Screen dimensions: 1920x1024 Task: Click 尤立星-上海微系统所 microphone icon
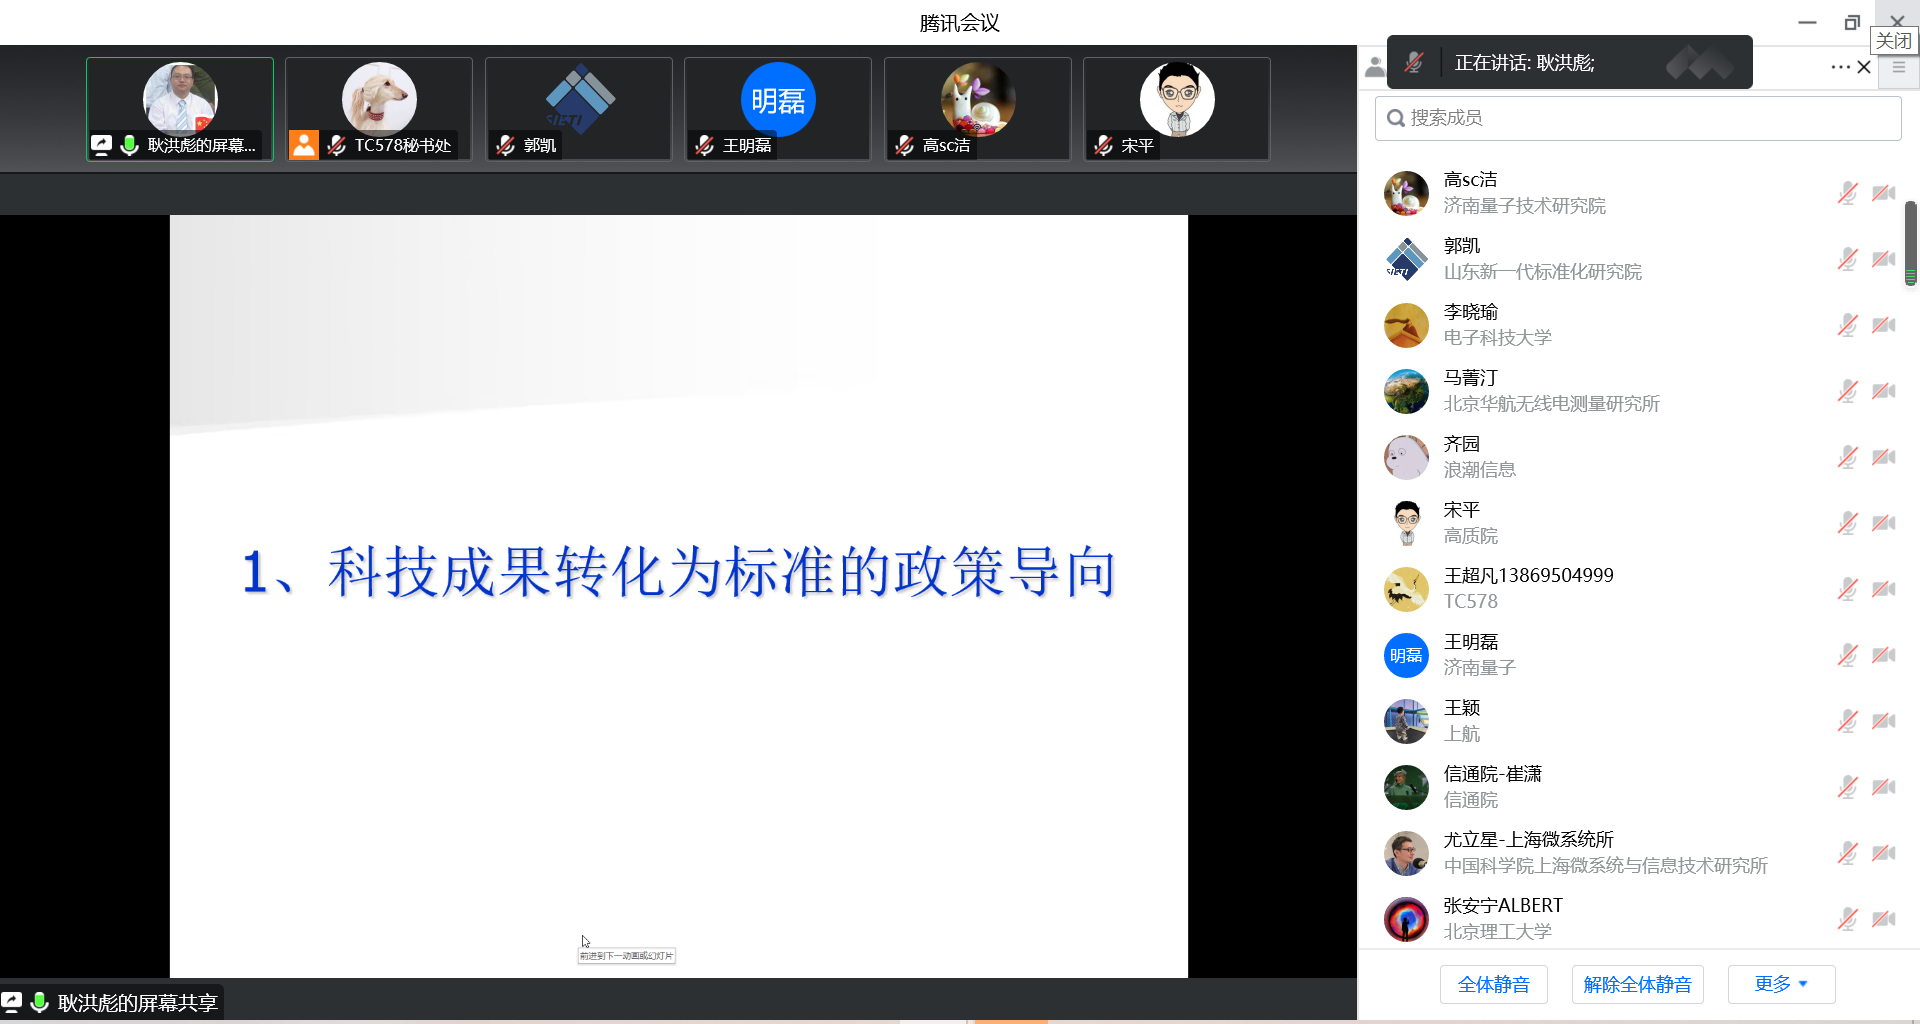[x=1847, y=853]
